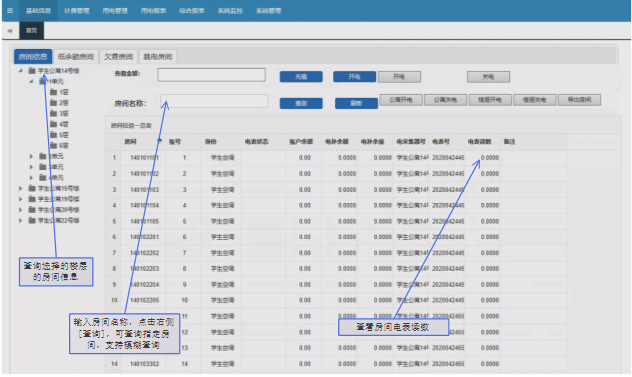Click the blue 充值 button
Screen dimensions: 632x377
tap(301, 77)
